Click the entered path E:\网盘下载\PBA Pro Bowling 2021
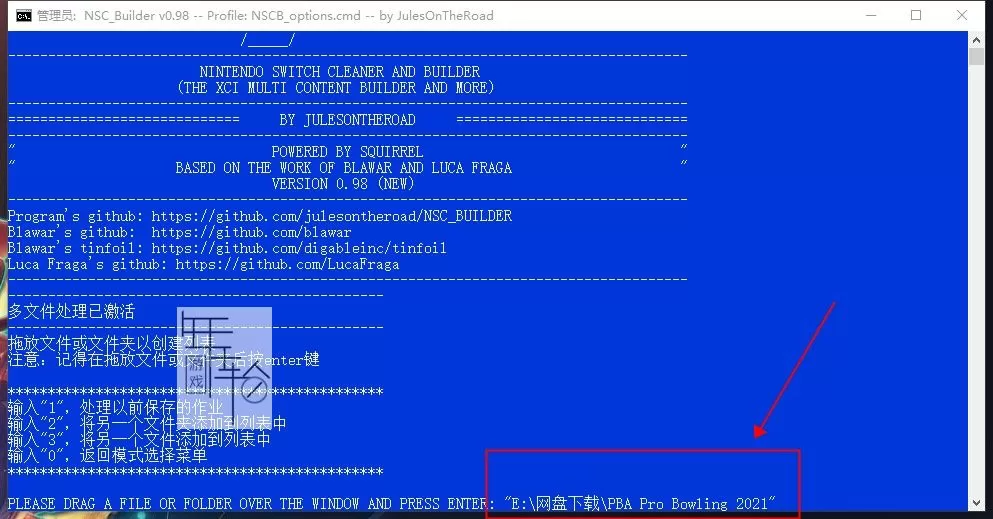Screen dimensions: 993x519 point(640,503)
